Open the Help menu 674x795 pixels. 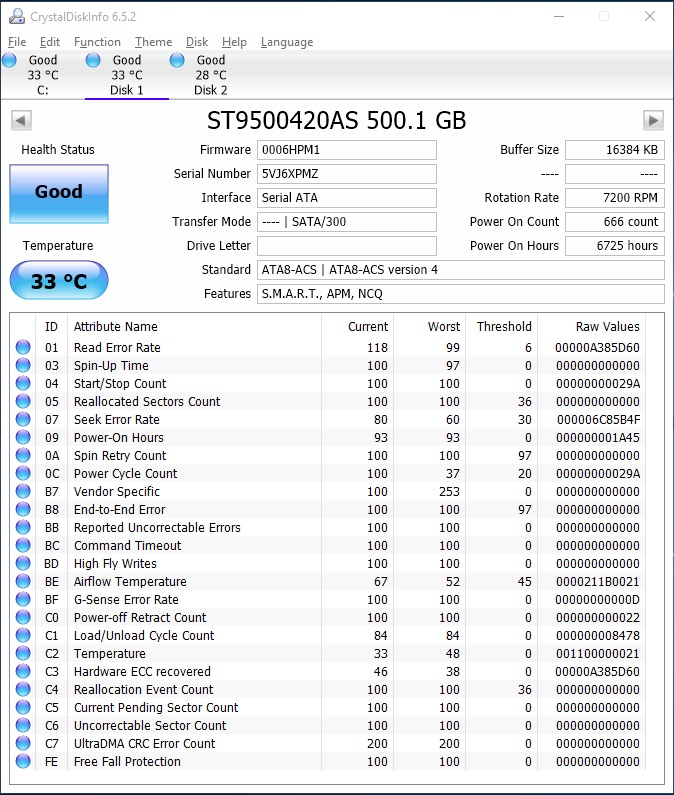click(x=234, y=42)
